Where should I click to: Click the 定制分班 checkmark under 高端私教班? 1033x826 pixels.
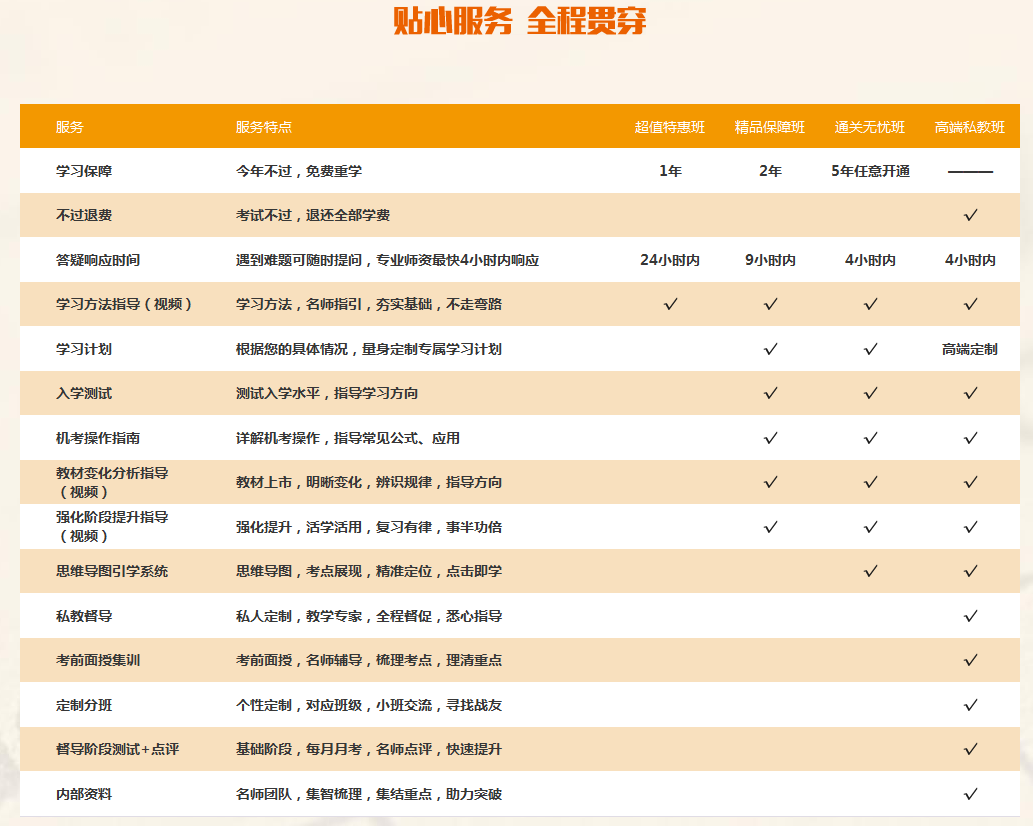pyautogui.click(x=970, y=705)
